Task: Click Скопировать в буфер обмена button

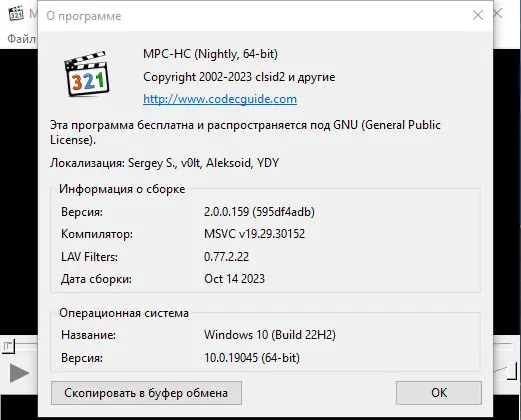Action: (x=146, y=393)
